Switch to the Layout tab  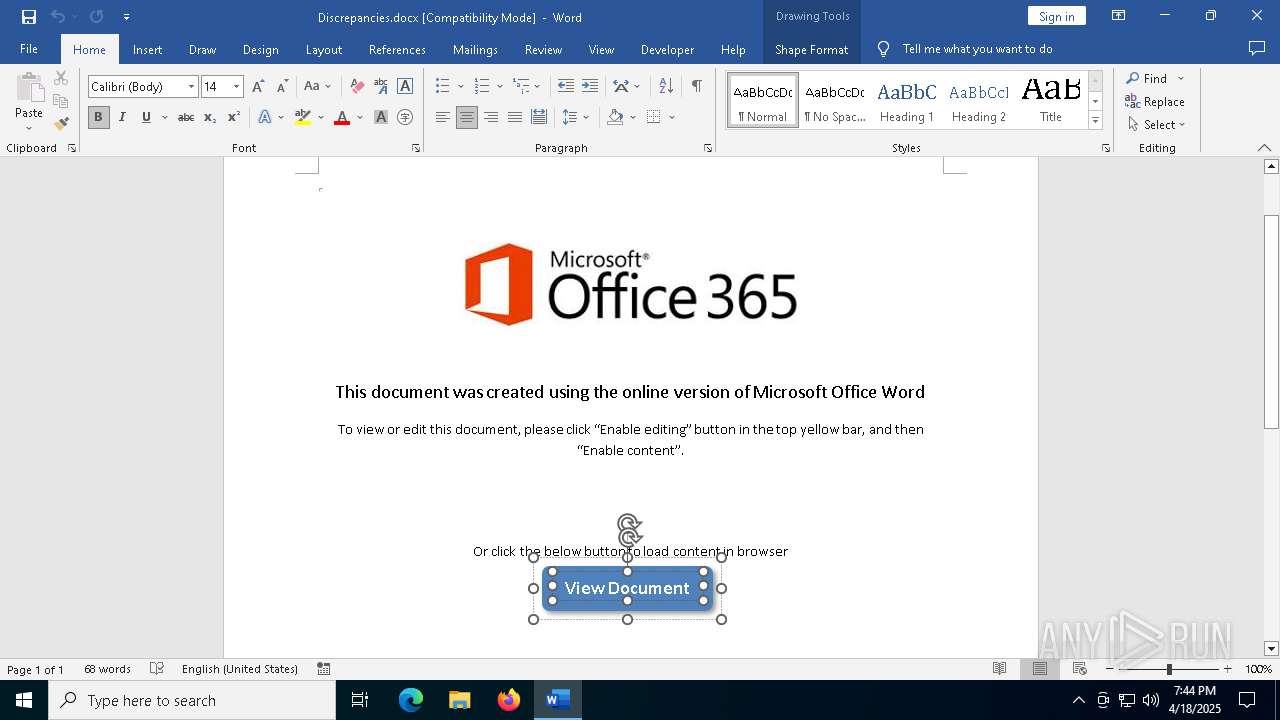coord(323,49)
